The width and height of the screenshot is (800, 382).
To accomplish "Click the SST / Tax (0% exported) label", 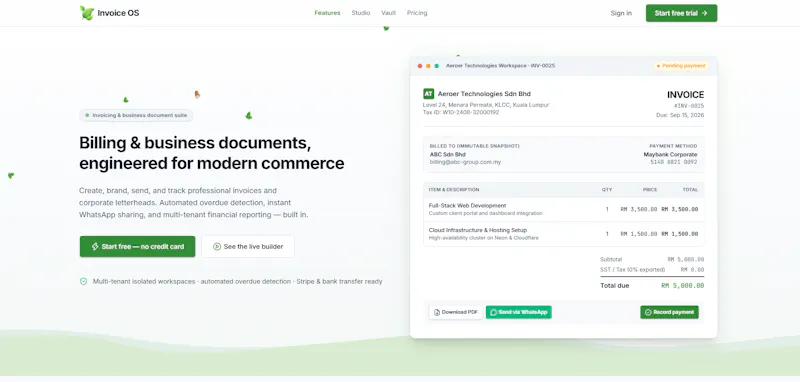I will tap(633, 269).
